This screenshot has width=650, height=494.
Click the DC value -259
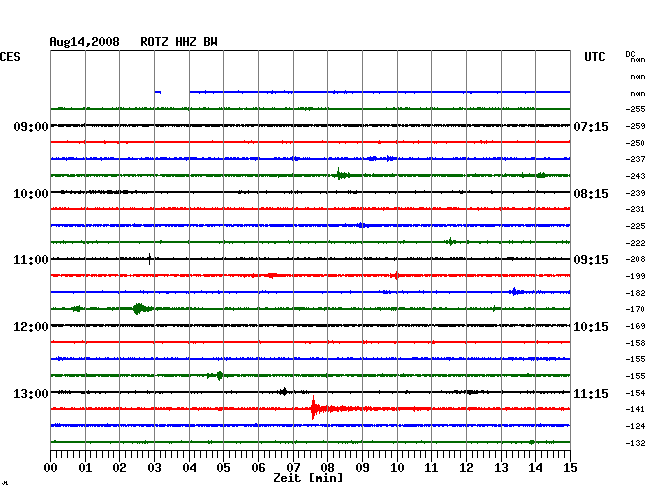coord(635,126)
